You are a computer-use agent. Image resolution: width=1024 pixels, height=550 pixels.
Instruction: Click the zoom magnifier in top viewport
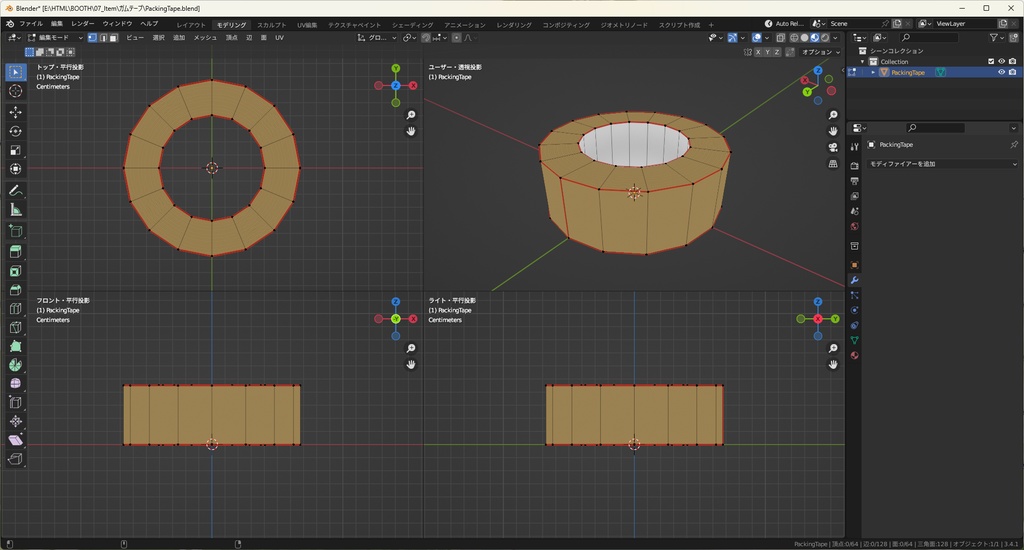pyautogui.click(x=411, y=115)
